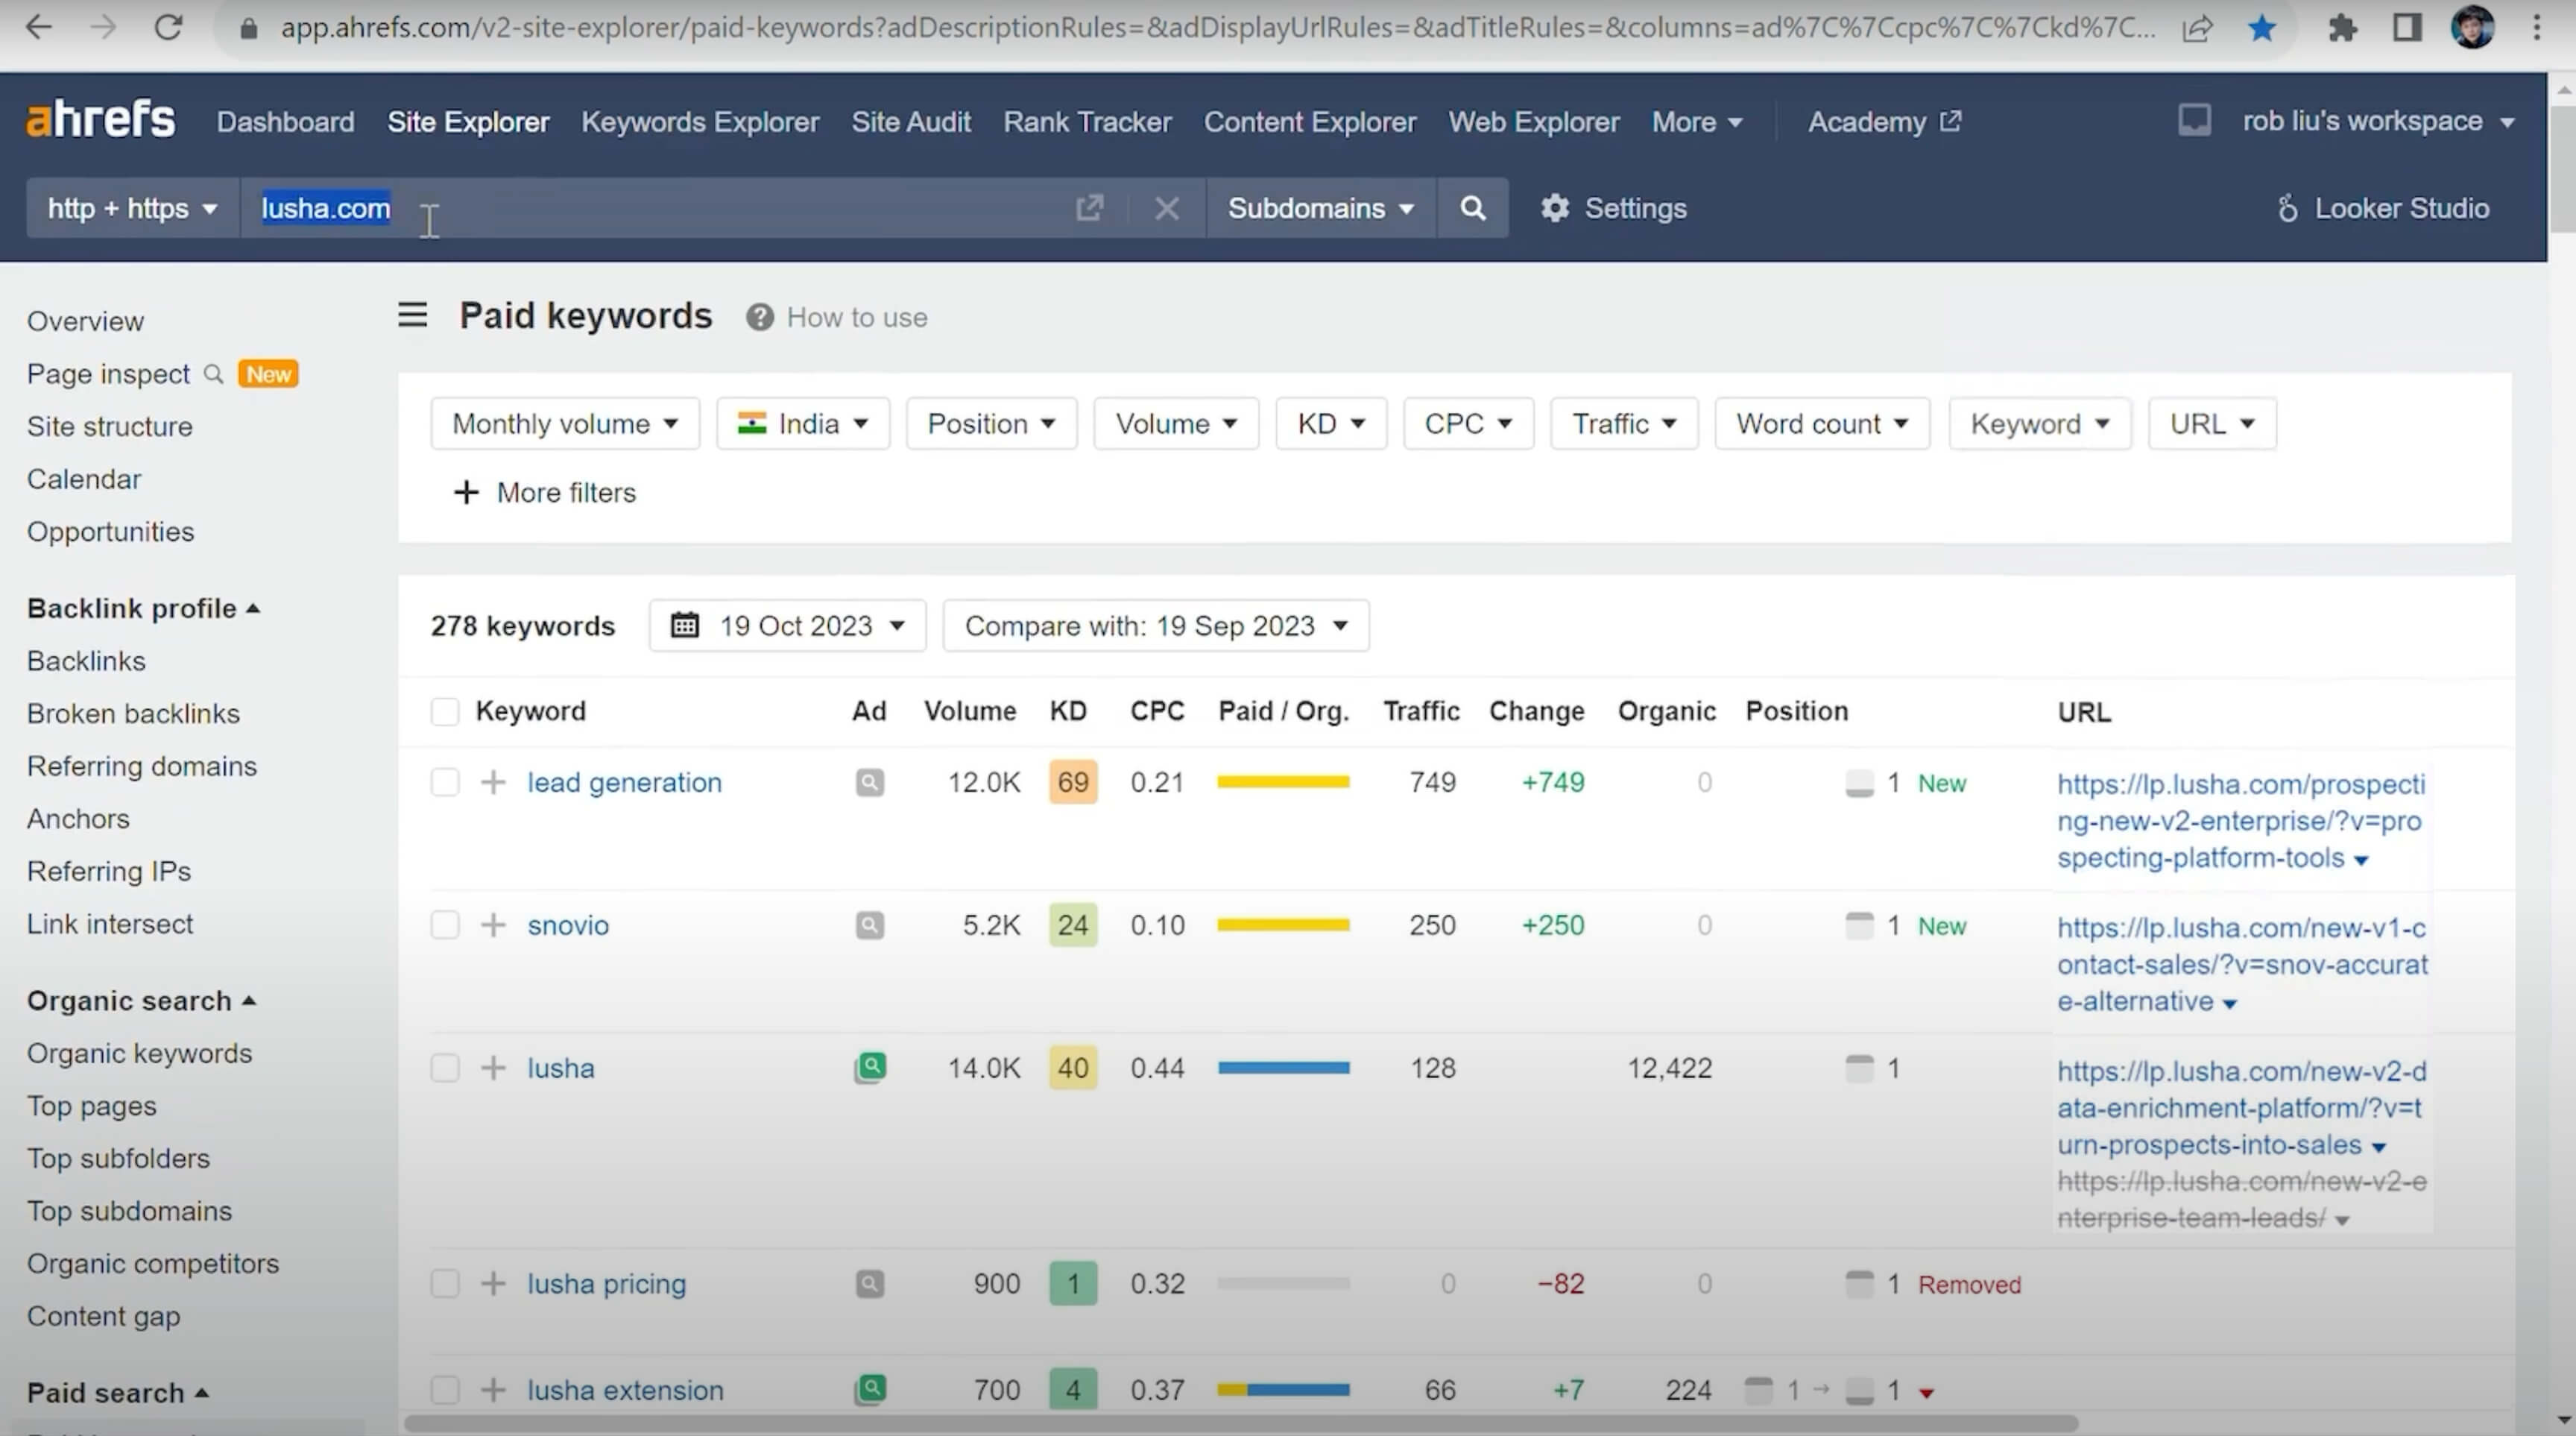The height and width of the screenshot is (1436, 2576).
Task: Open the snovio keyword link
Action: click(568, 925)
